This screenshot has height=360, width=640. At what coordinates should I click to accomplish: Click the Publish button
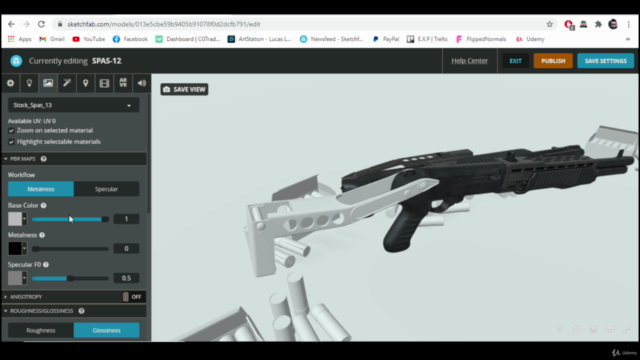click(x=553, y=61)
